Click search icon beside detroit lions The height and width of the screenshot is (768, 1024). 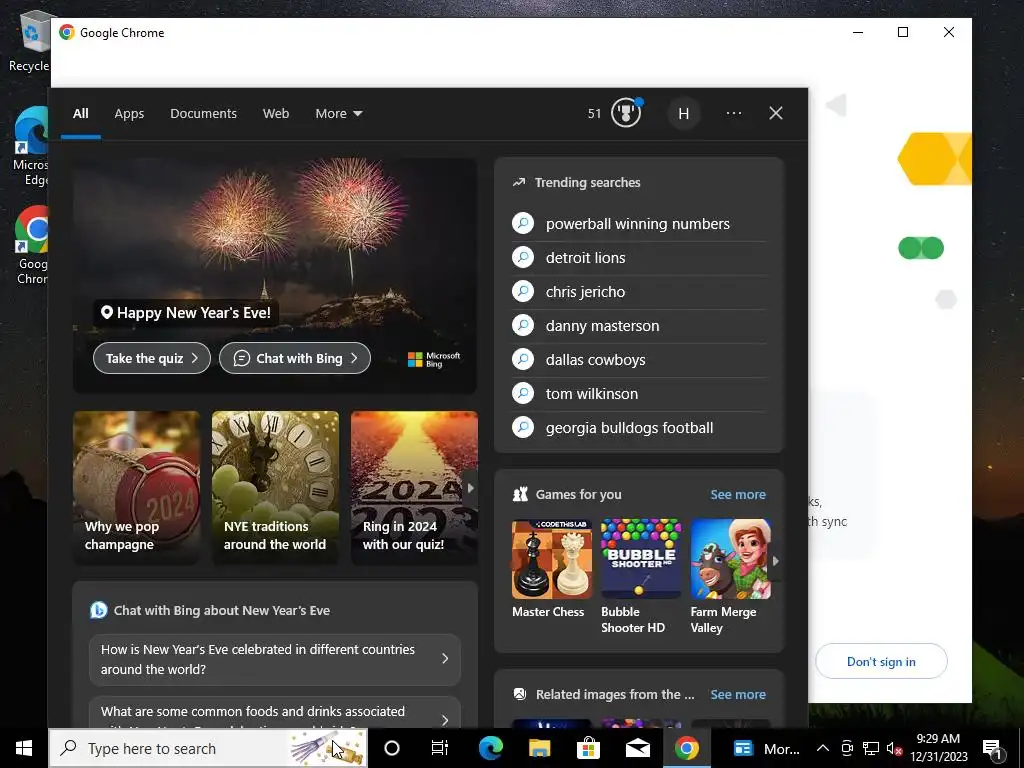523,257
